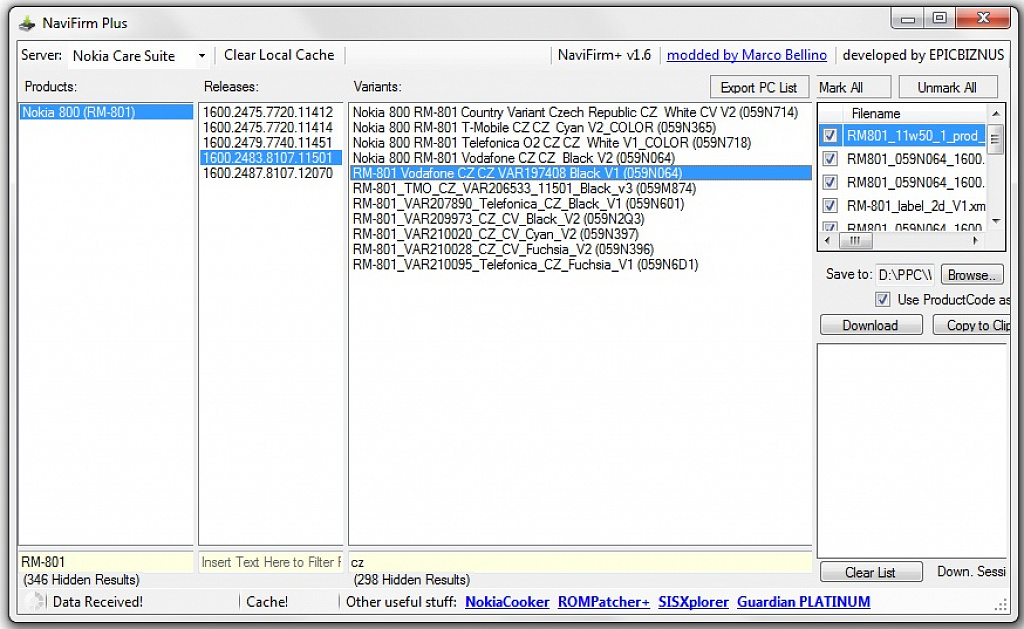
Task: Click the variants filter field containing cz
Action: tap(580, 562)
